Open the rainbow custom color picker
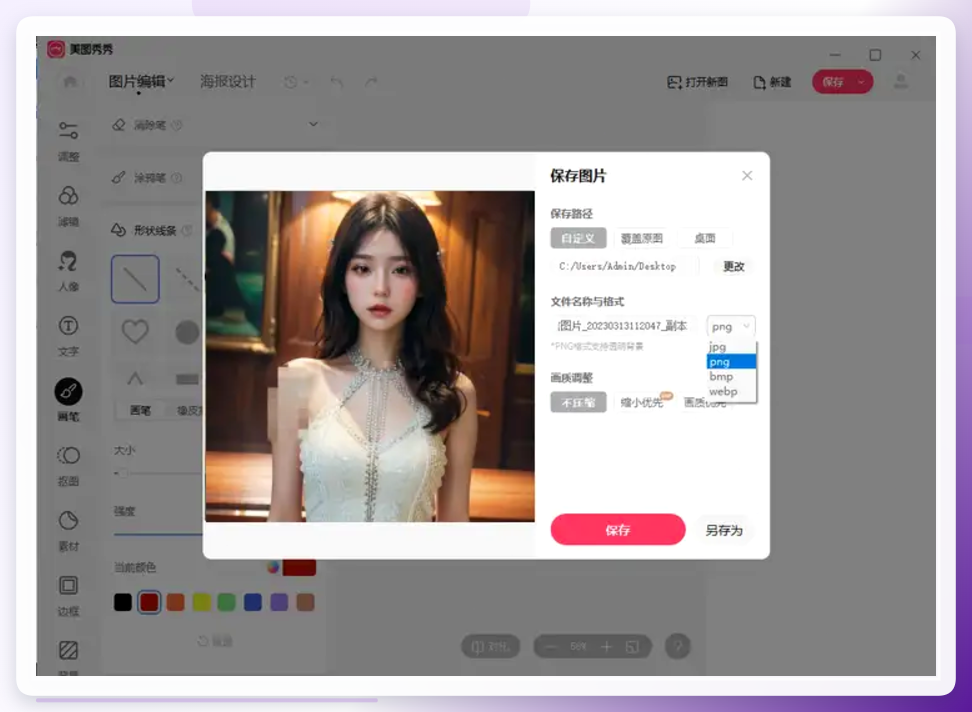 point(273,566)
